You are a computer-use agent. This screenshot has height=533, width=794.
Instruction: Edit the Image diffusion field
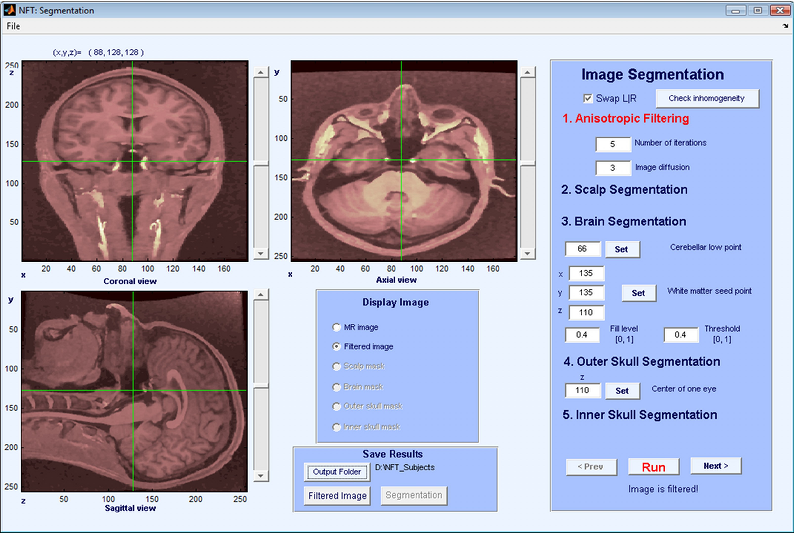click(612, 168)
